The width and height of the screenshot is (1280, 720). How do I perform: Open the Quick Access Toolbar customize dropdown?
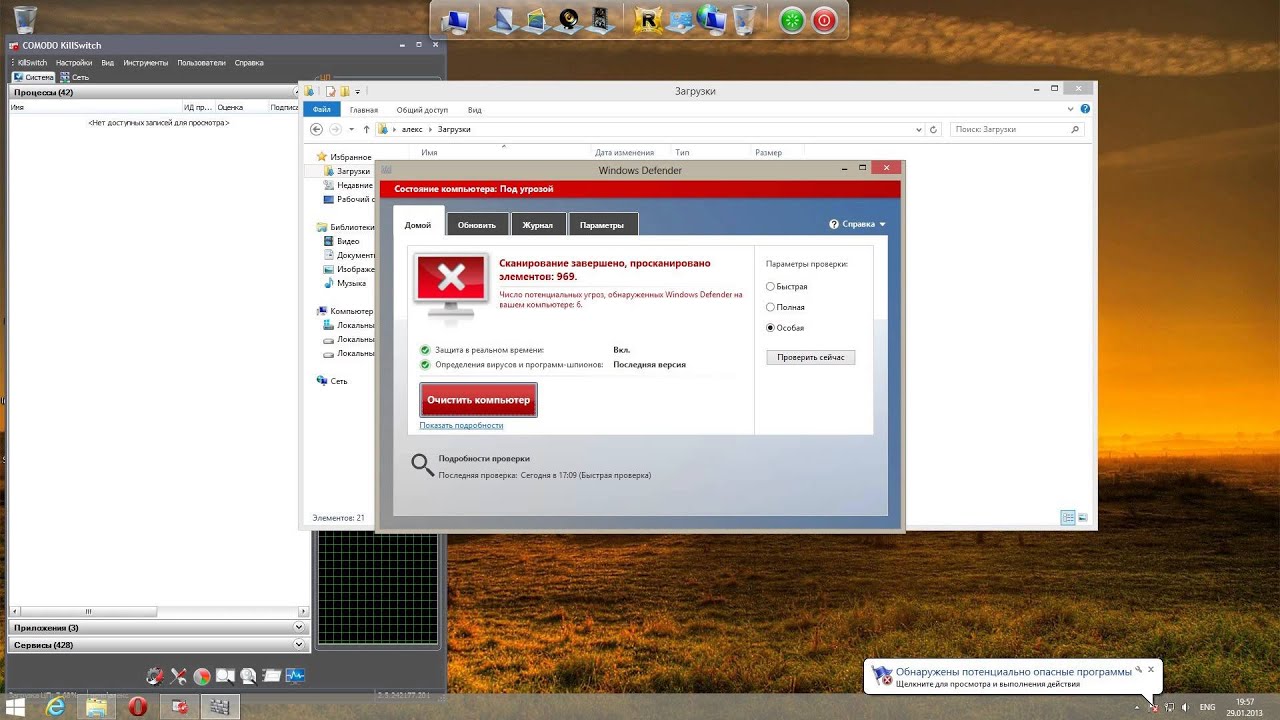coord(358,91)
